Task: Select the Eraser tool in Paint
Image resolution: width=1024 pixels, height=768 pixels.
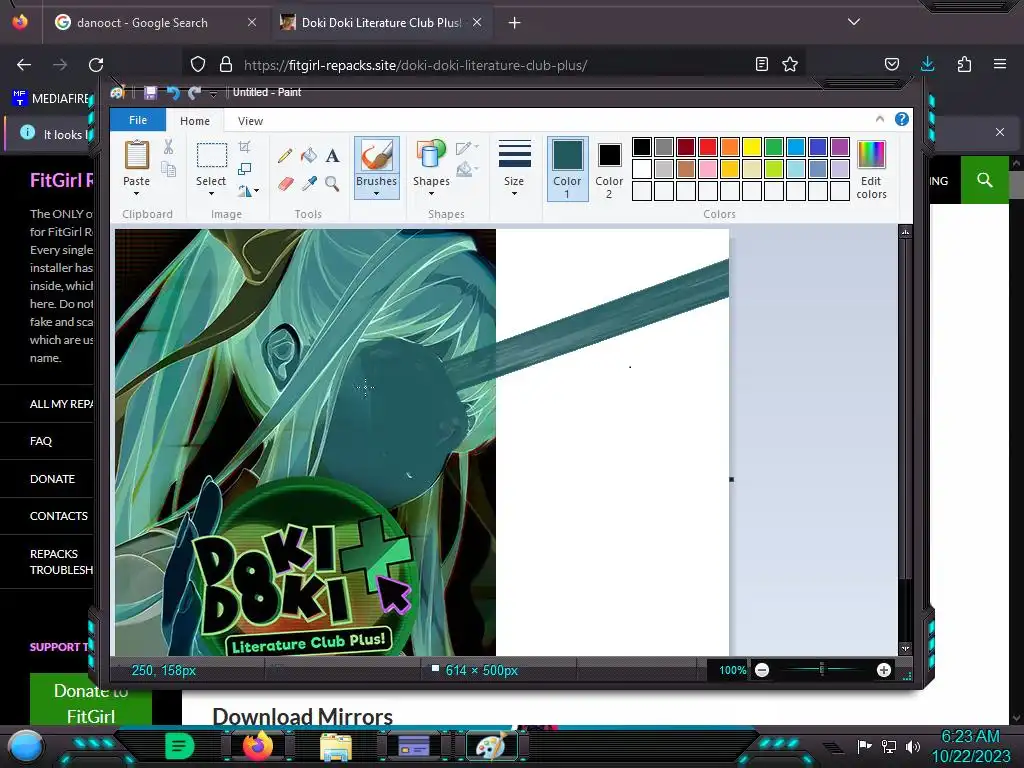Action: pos(285,184)
